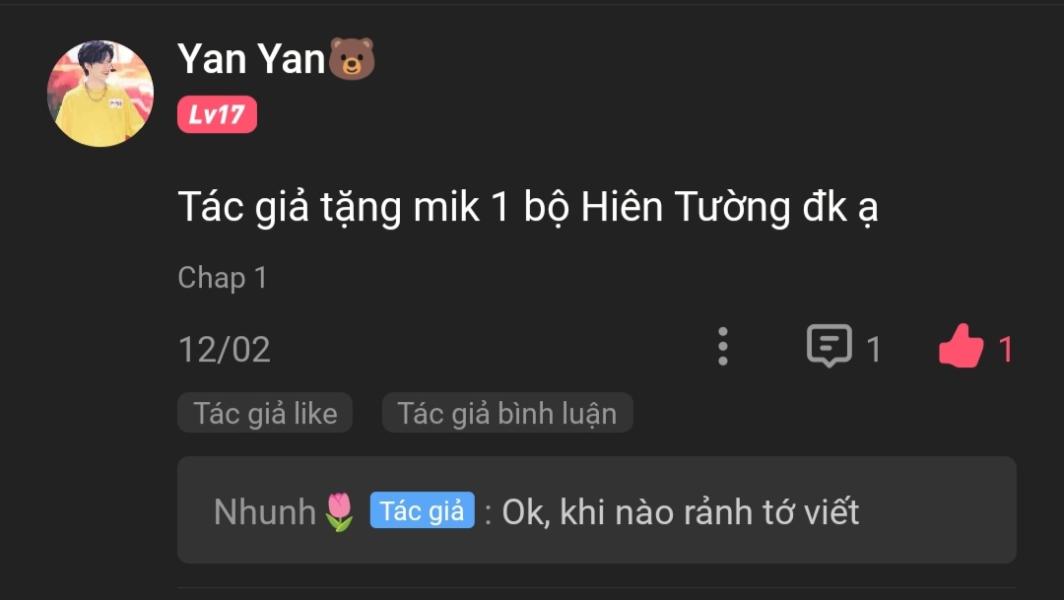Click the Yan Yan username

coord(252,58)
